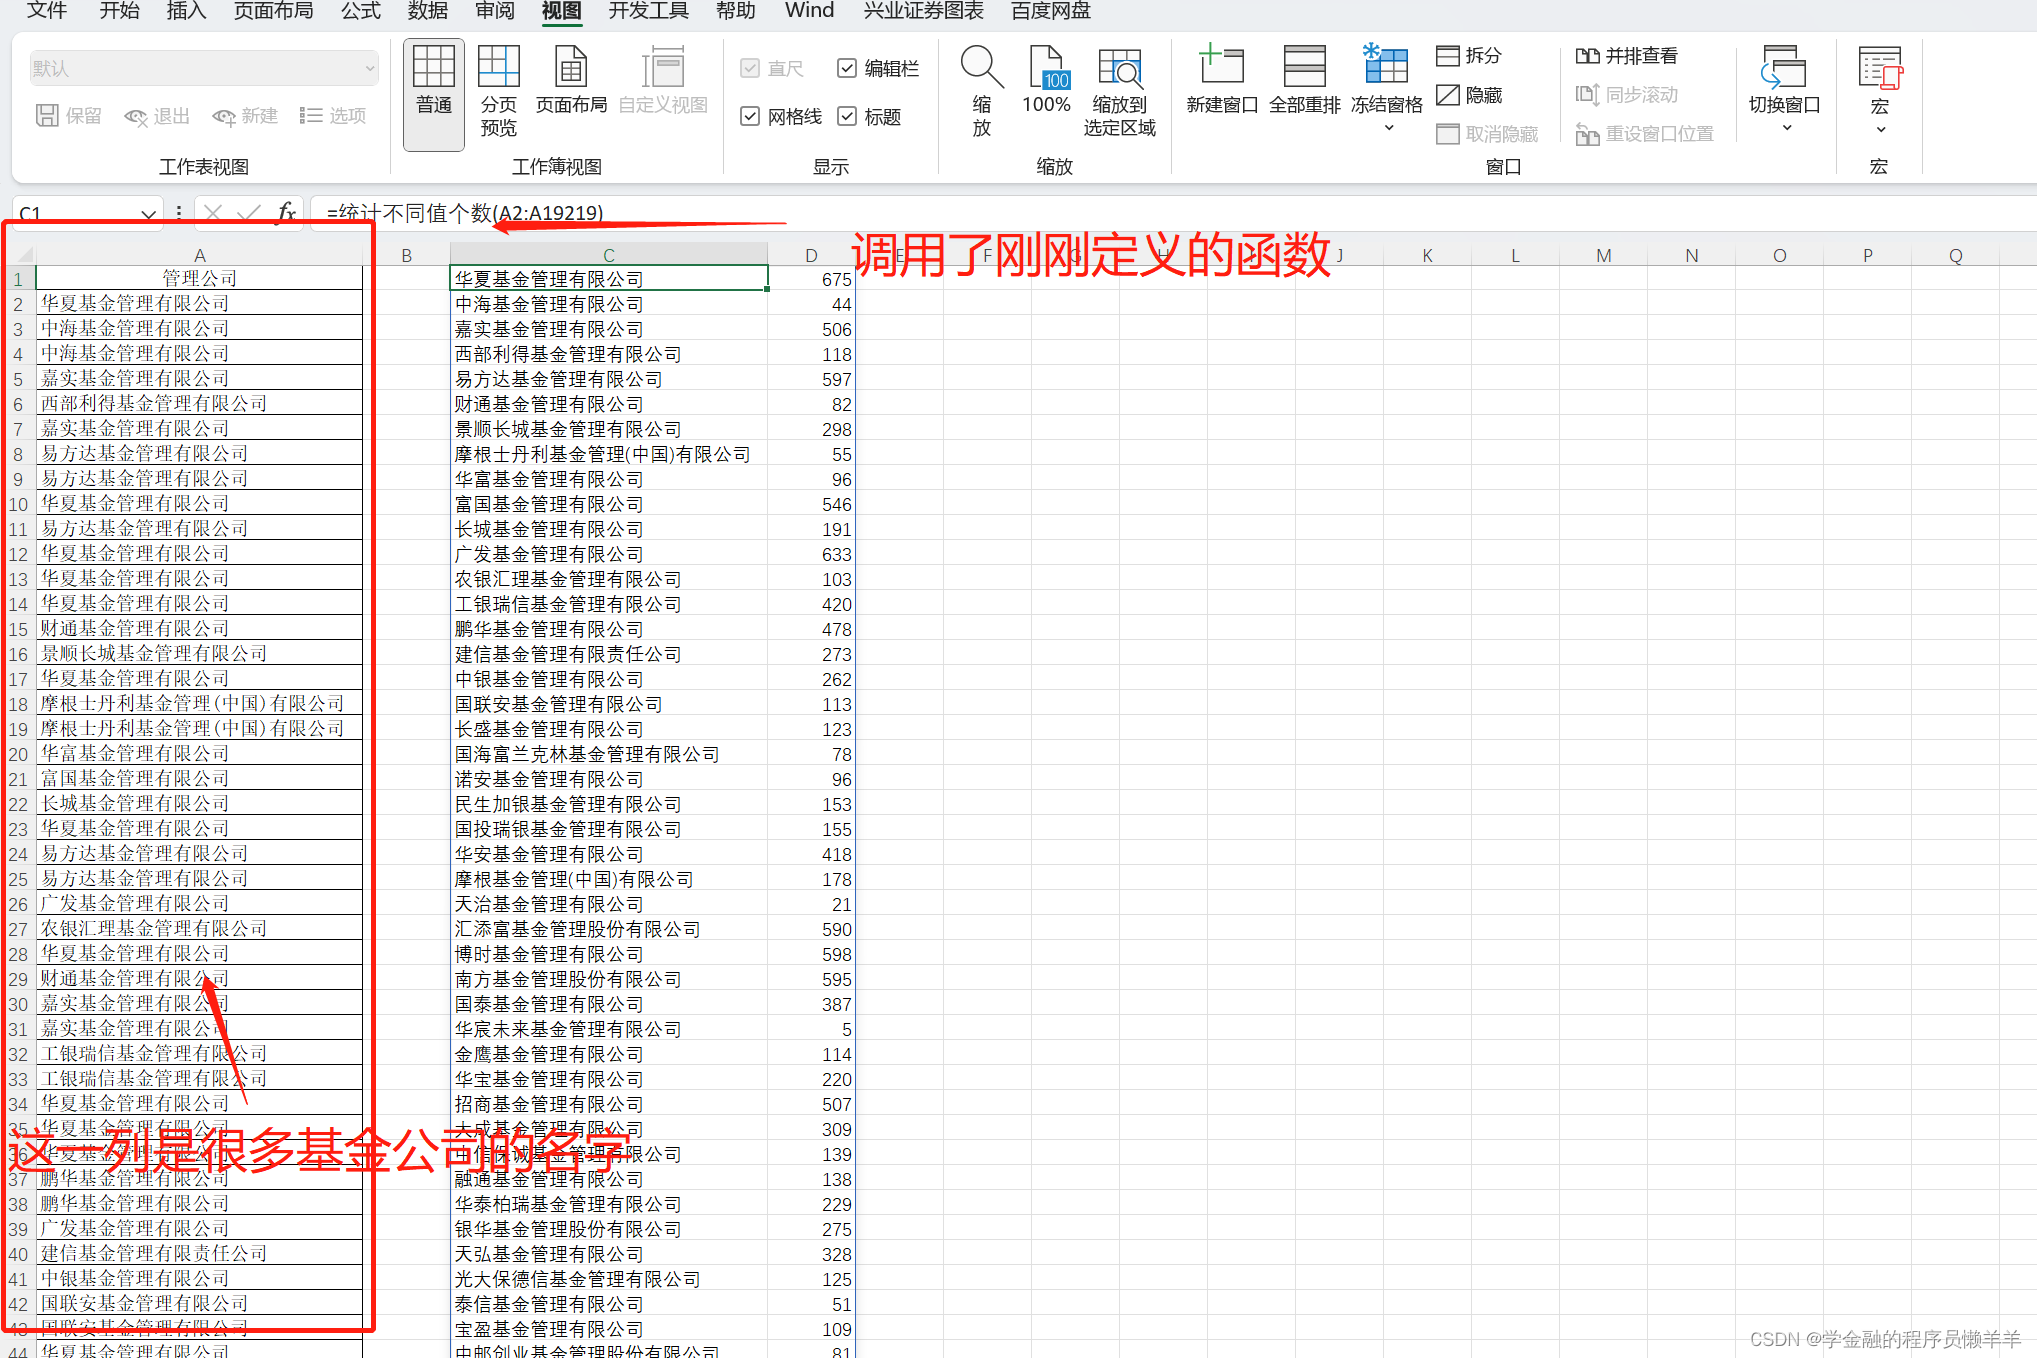Image resolution: width=2037 pixels, height=1358 pixels.
Task: Select cell 西部利得基金管理有限公司 in row 6
Action: [199, 403]
